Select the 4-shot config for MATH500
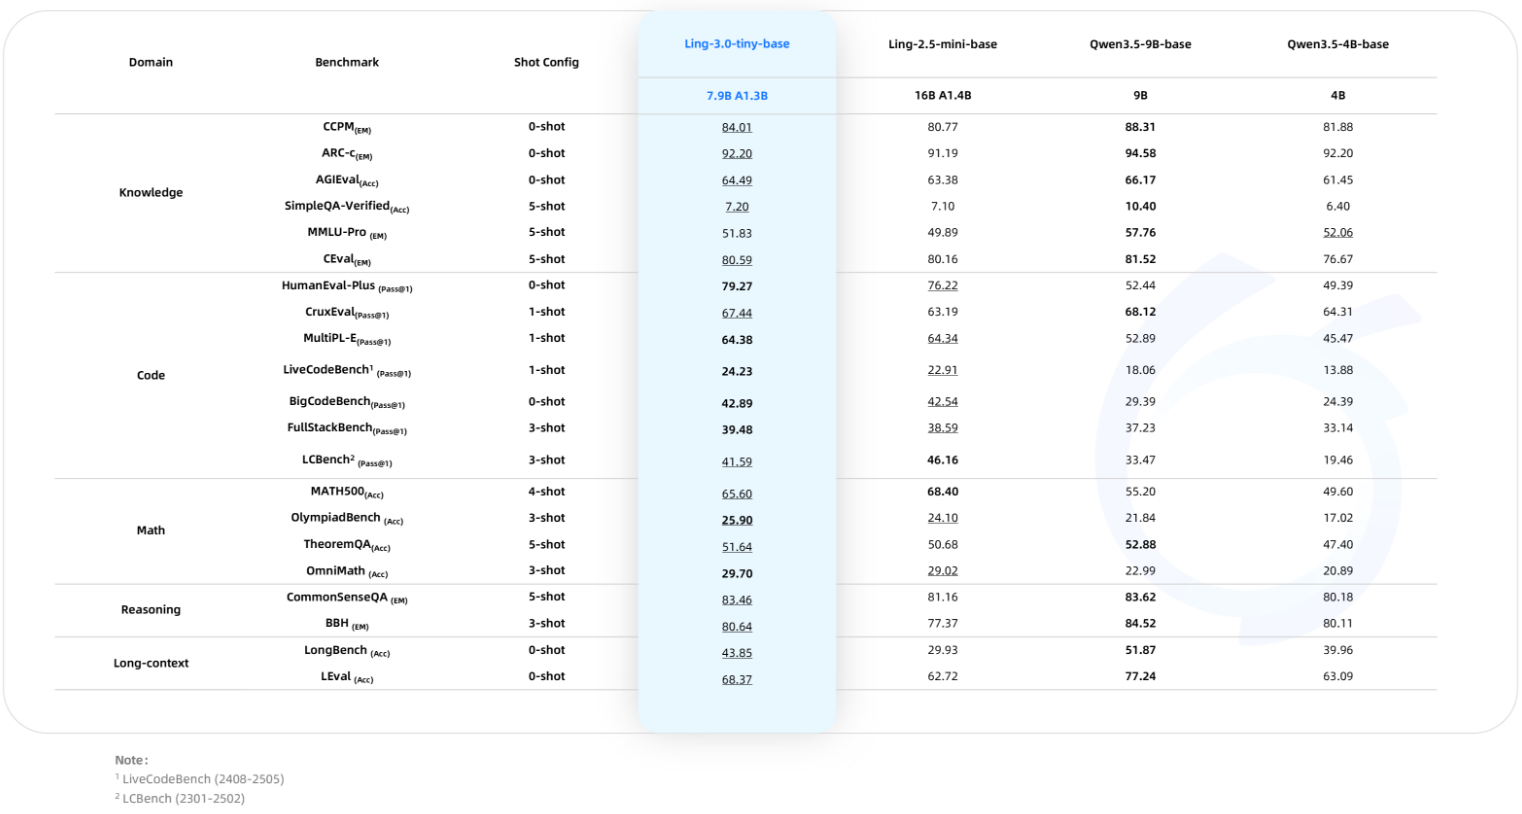This screenshot has width=1522, height=814. tap(546, 492)
